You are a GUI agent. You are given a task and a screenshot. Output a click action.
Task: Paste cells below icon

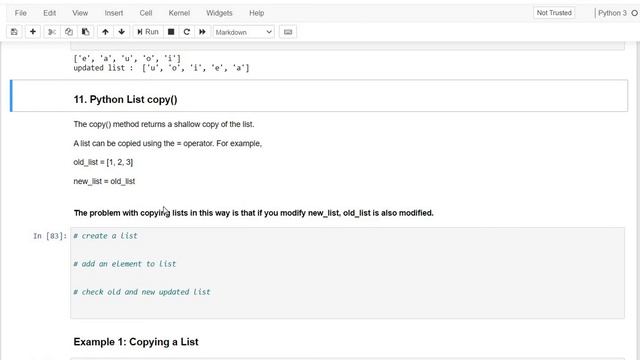(x=85, y=32)
